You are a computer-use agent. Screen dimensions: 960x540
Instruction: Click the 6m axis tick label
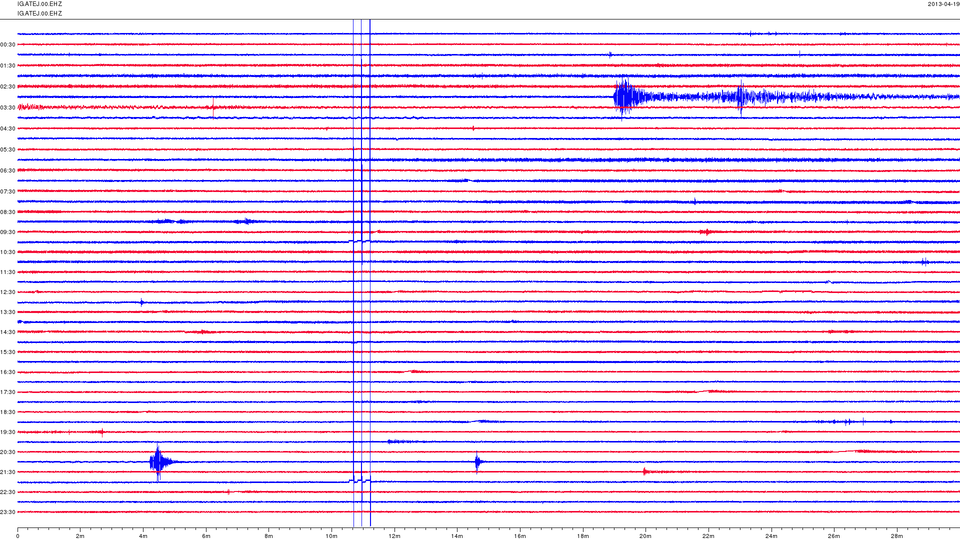coord(206,536)
